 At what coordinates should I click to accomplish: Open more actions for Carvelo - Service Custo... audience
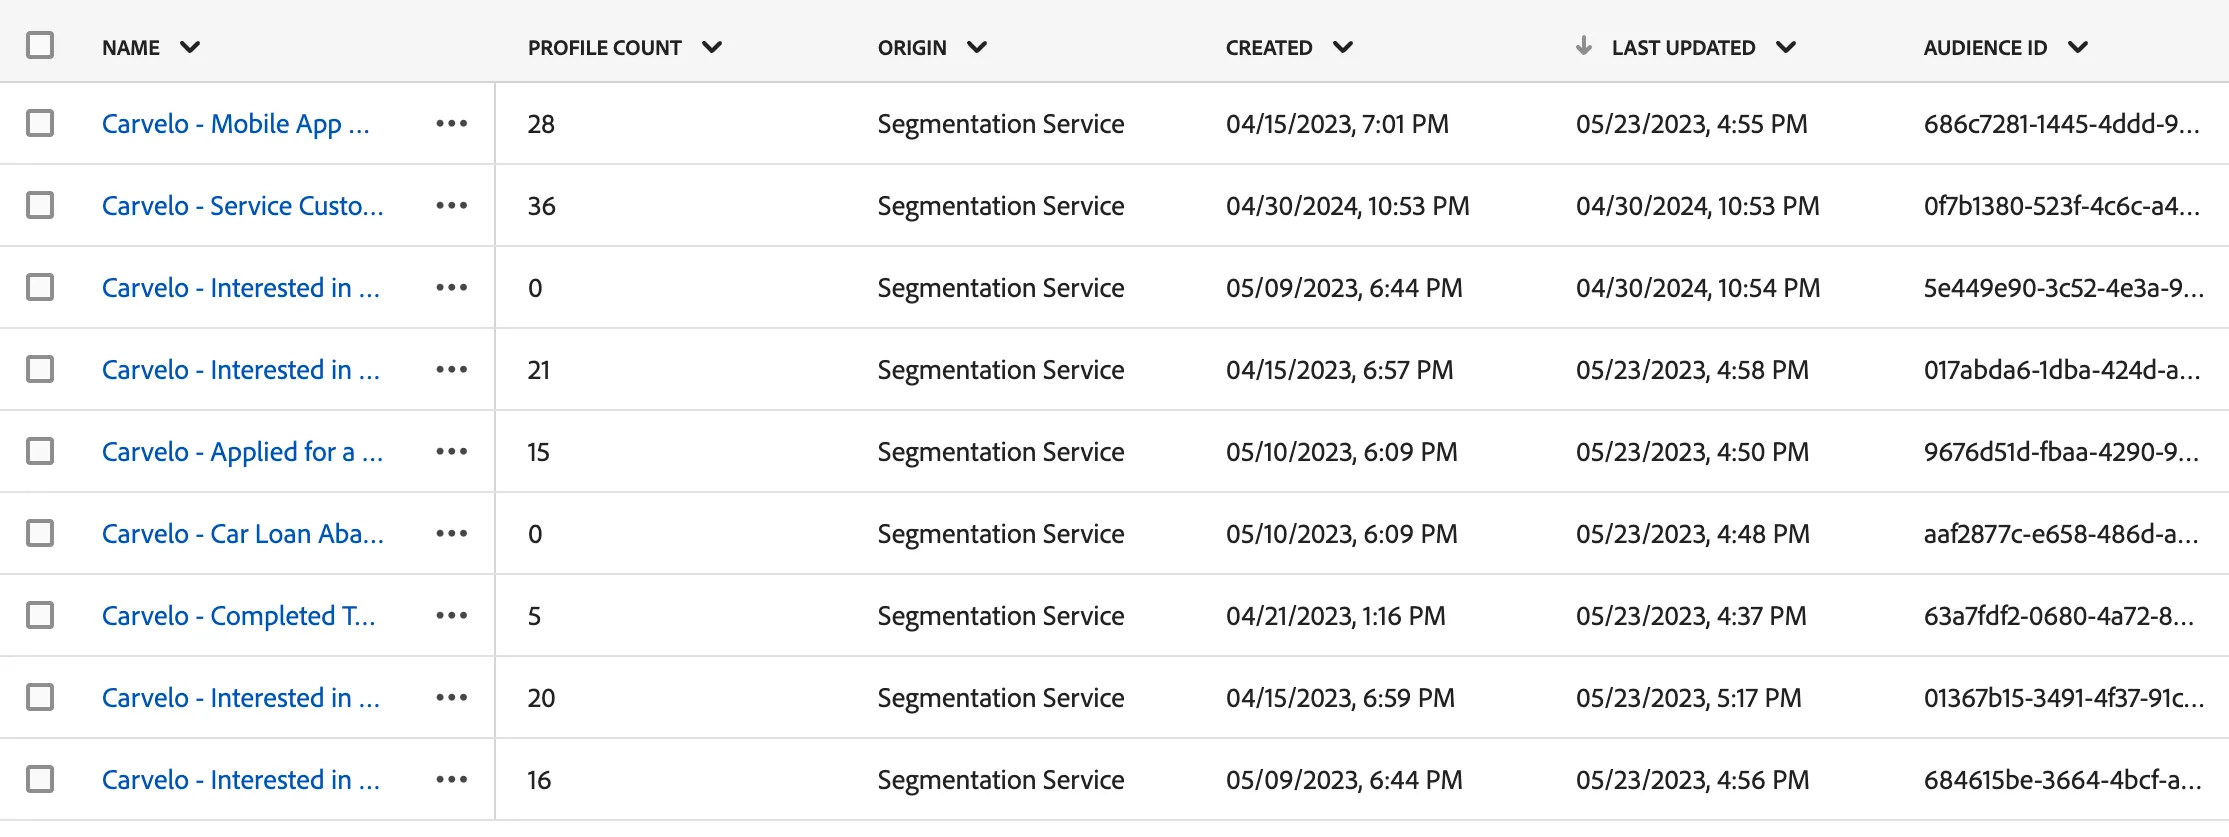[452, 206]
